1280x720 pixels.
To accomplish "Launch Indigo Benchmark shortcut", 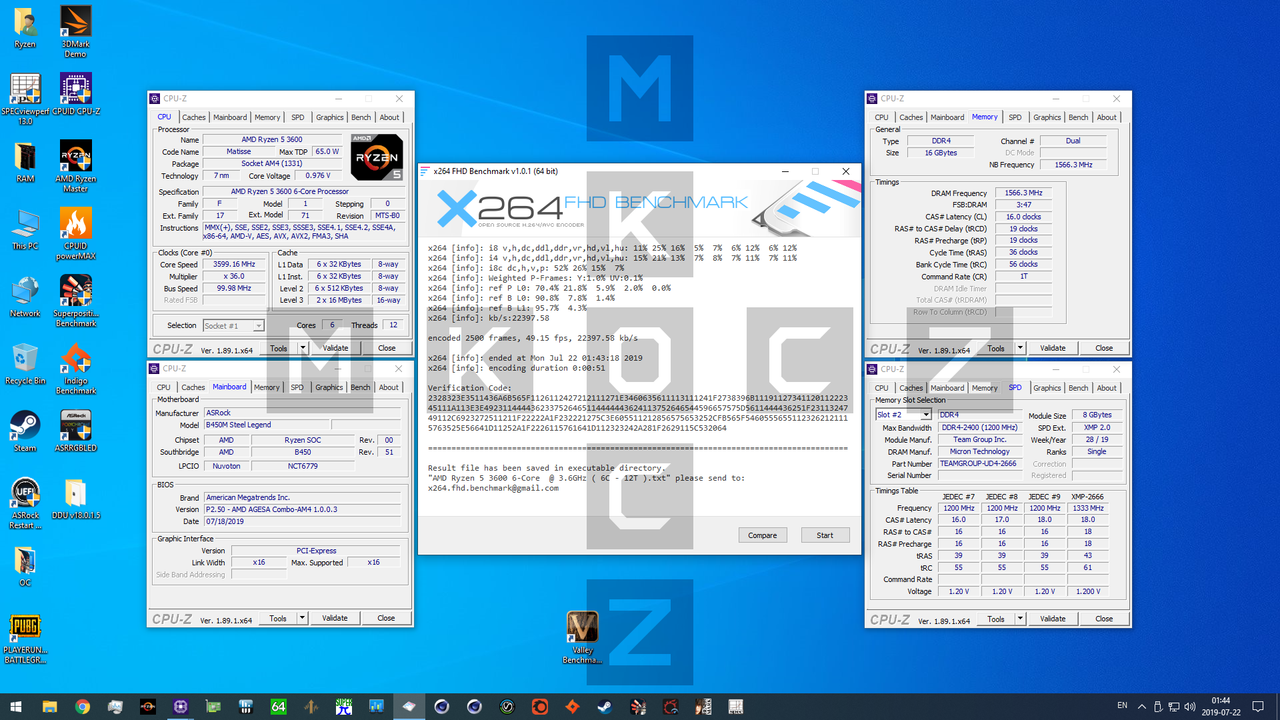I will point(76,369).
